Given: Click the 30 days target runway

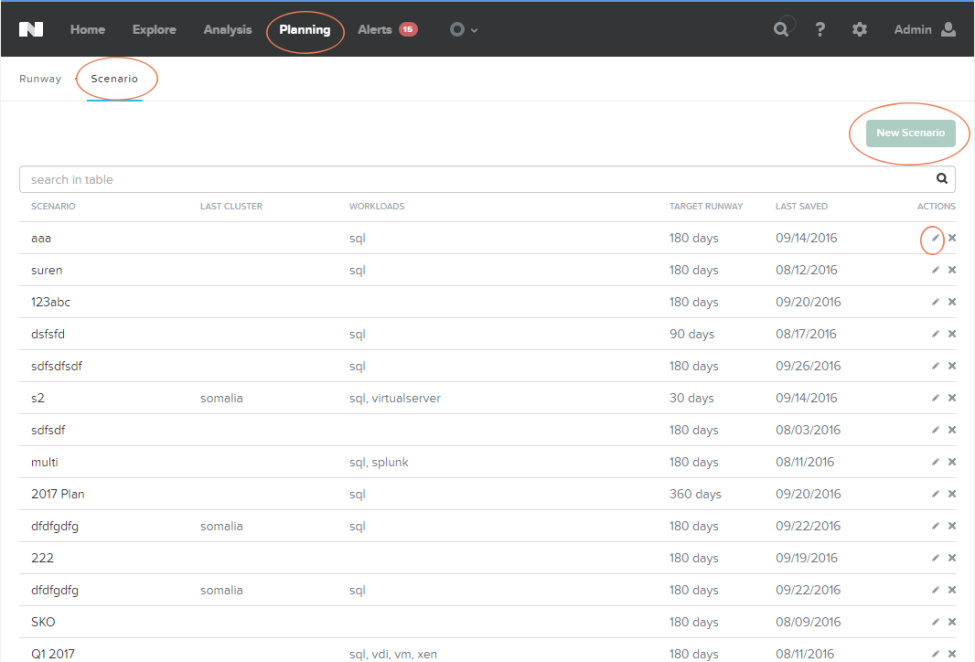Looking at the screenshot, I should (691, 398).
